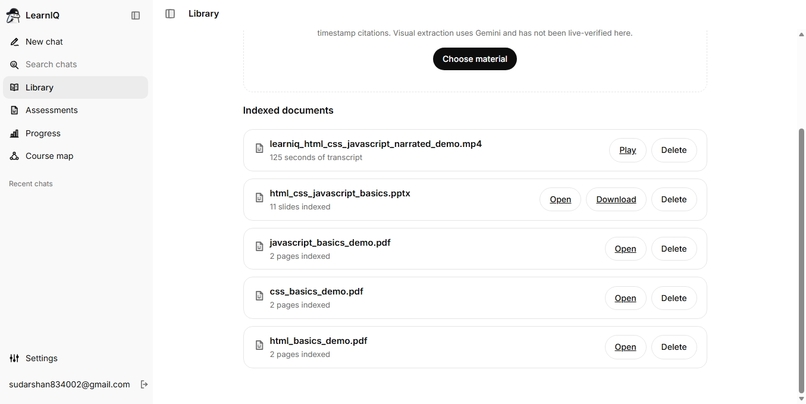Delete learniq_html_css_javascript_narrated_demo.mp4
The width and height of the screenshot is (806, 404).
[x=674, y=150]
